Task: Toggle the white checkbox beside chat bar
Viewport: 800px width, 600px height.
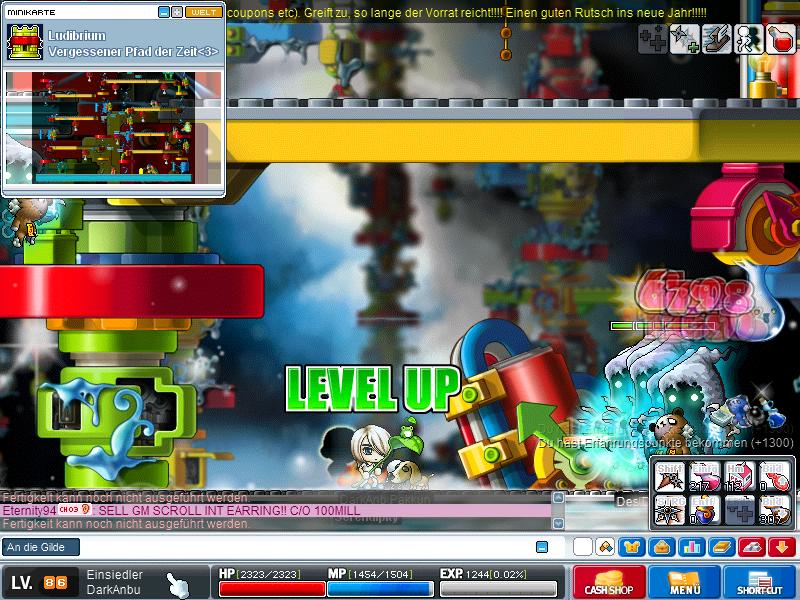Action: coord(582,547)
